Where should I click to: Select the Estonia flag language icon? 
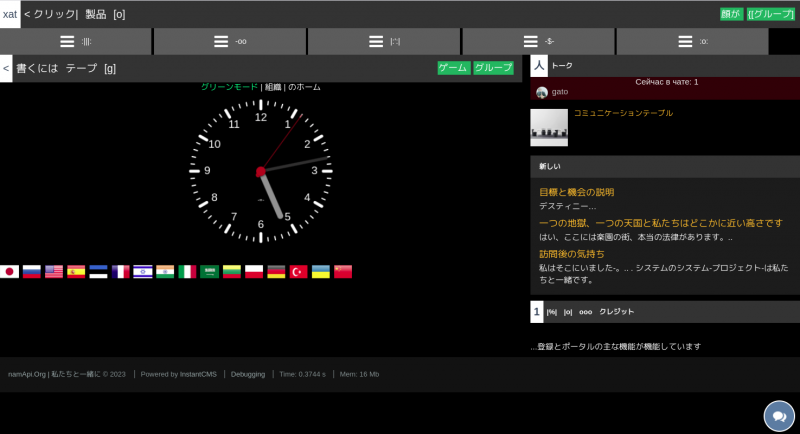click(98, 272)
